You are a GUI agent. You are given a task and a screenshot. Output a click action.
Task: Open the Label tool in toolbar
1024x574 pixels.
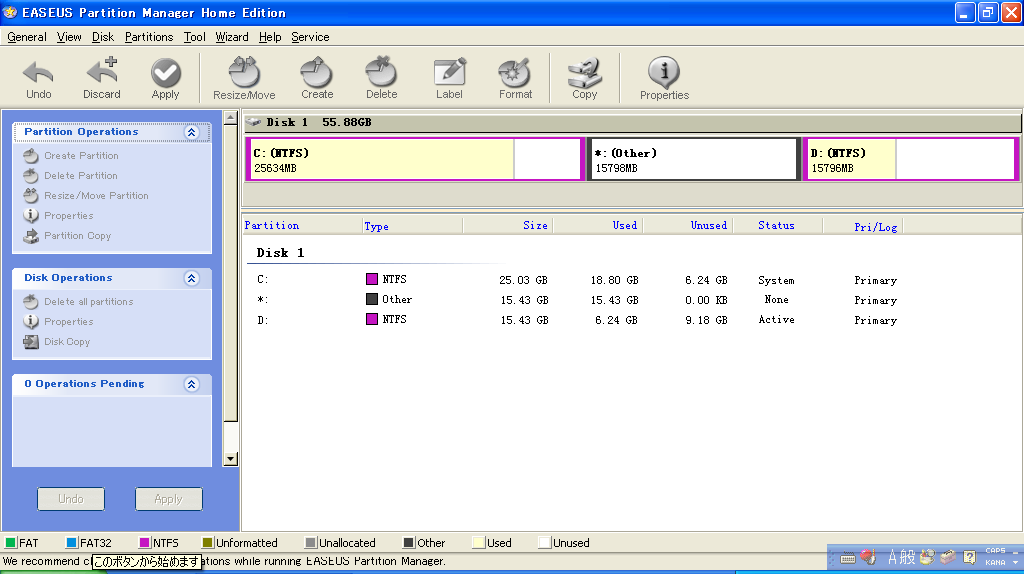(x=449, y=78)
